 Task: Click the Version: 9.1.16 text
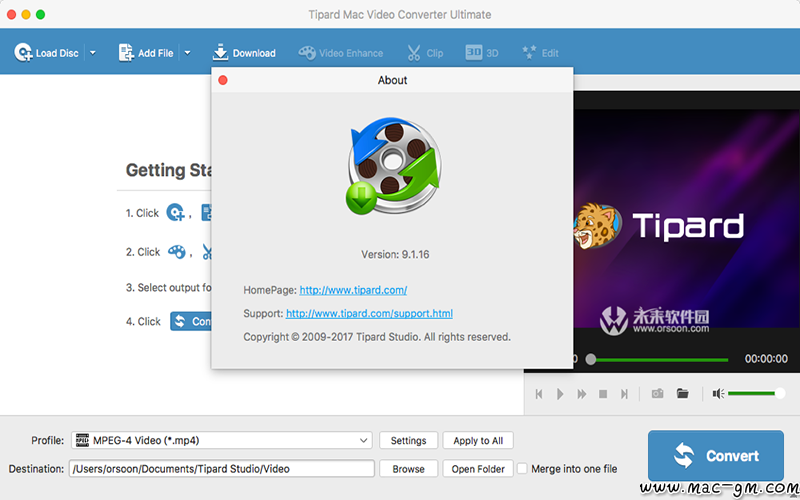(x=395, y=254)
